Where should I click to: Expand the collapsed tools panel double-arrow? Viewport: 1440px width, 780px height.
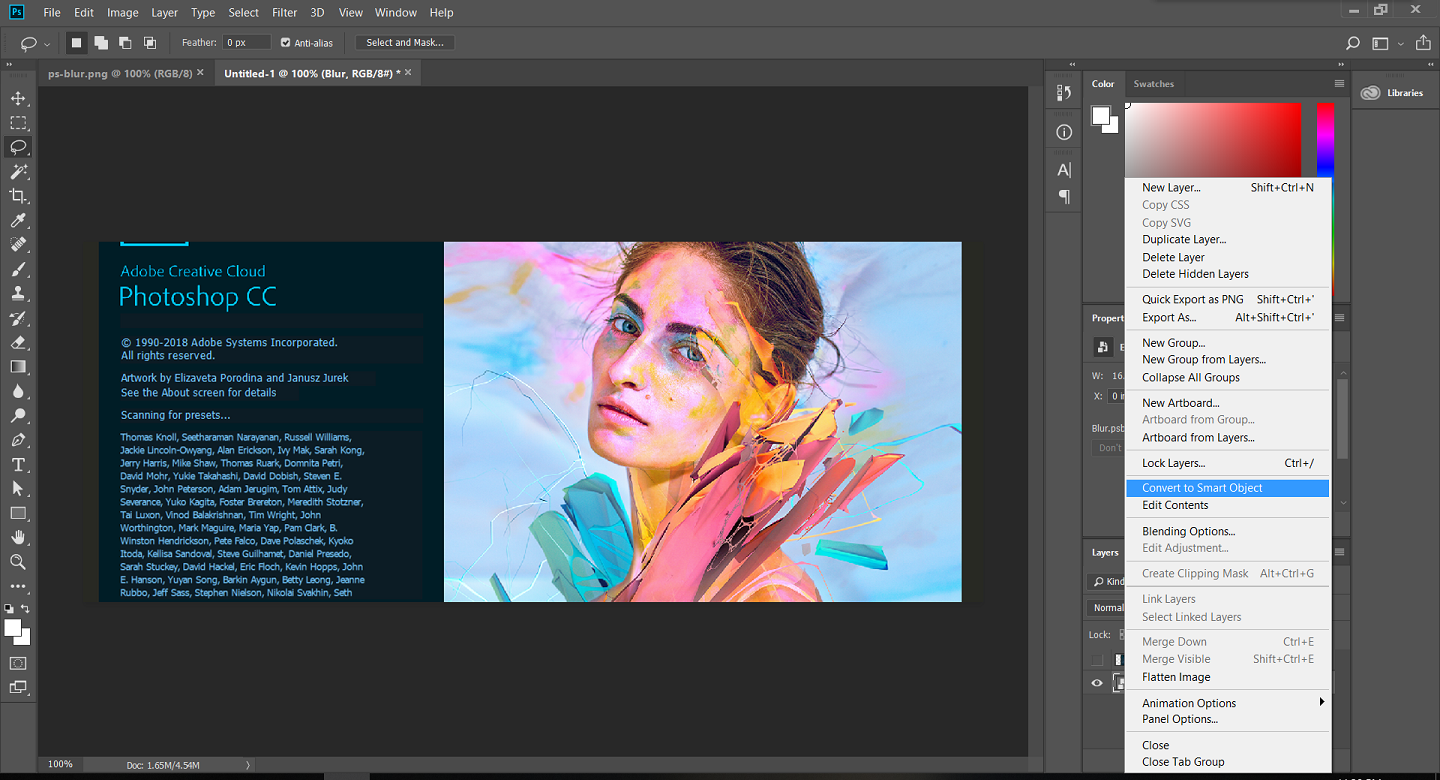pyautogui.click(x=10, y=64)
